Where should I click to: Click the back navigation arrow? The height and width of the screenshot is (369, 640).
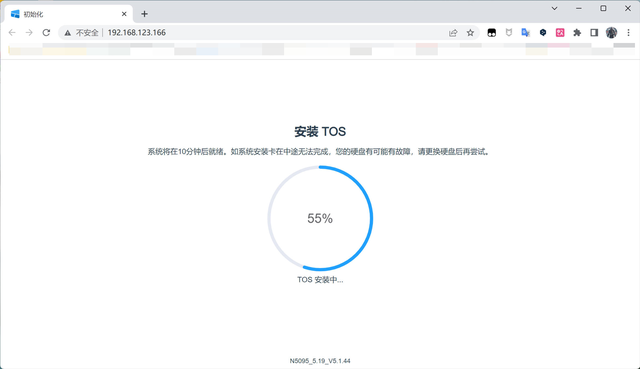pos(12,33)
